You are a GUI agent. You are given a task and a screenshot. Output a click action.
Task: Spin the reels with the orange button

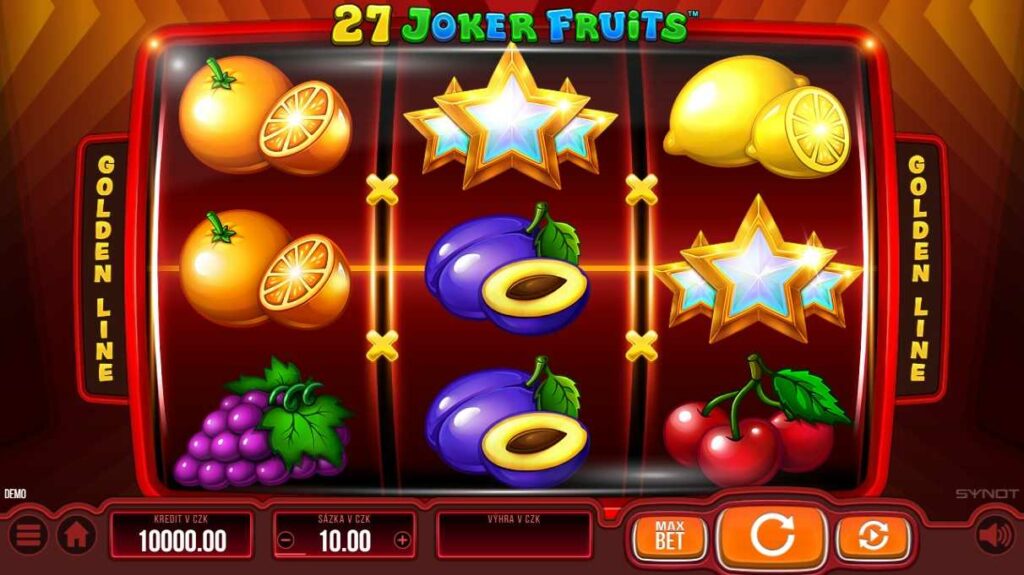pos(772,536)
